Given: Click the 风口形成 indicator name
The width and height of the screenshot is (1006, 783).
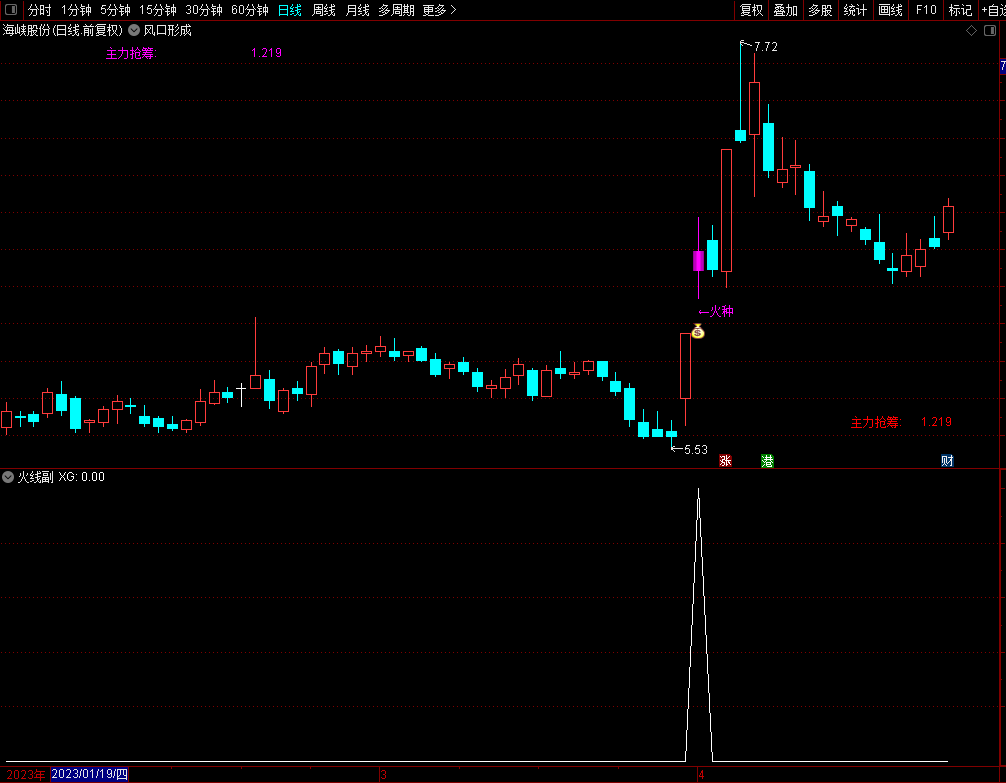Looking at the screenshot, I should click(x=167, y=30).
